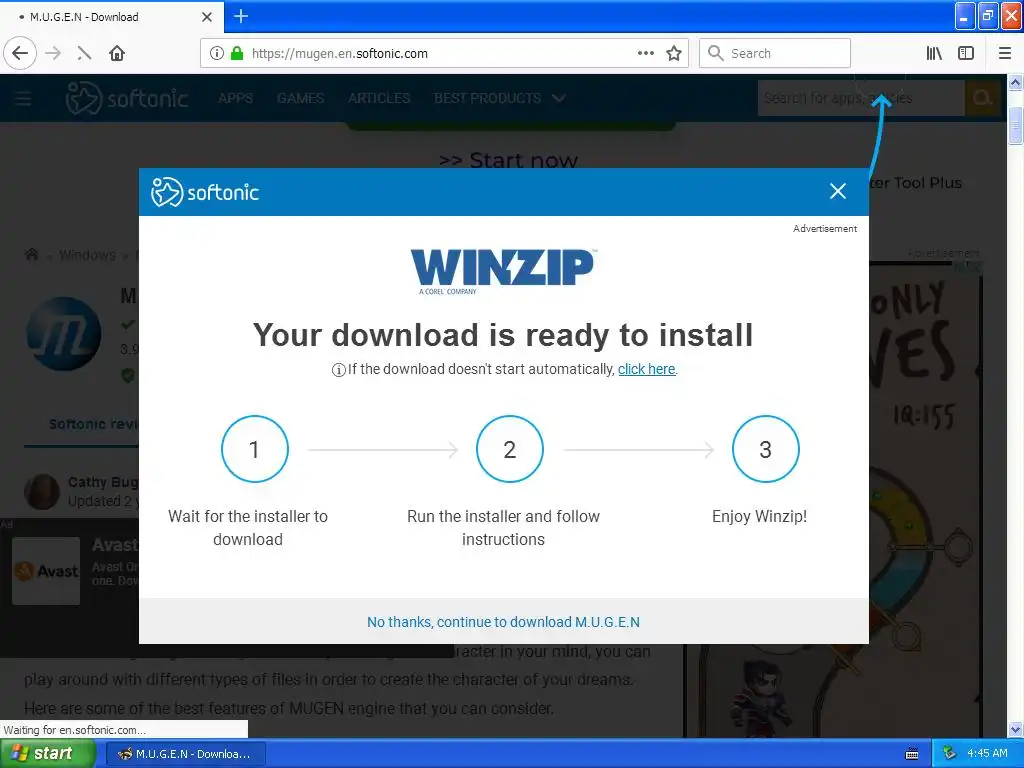Open the Softonic site hamburger menu
1024x768 pixels.
tap(23, 98)
